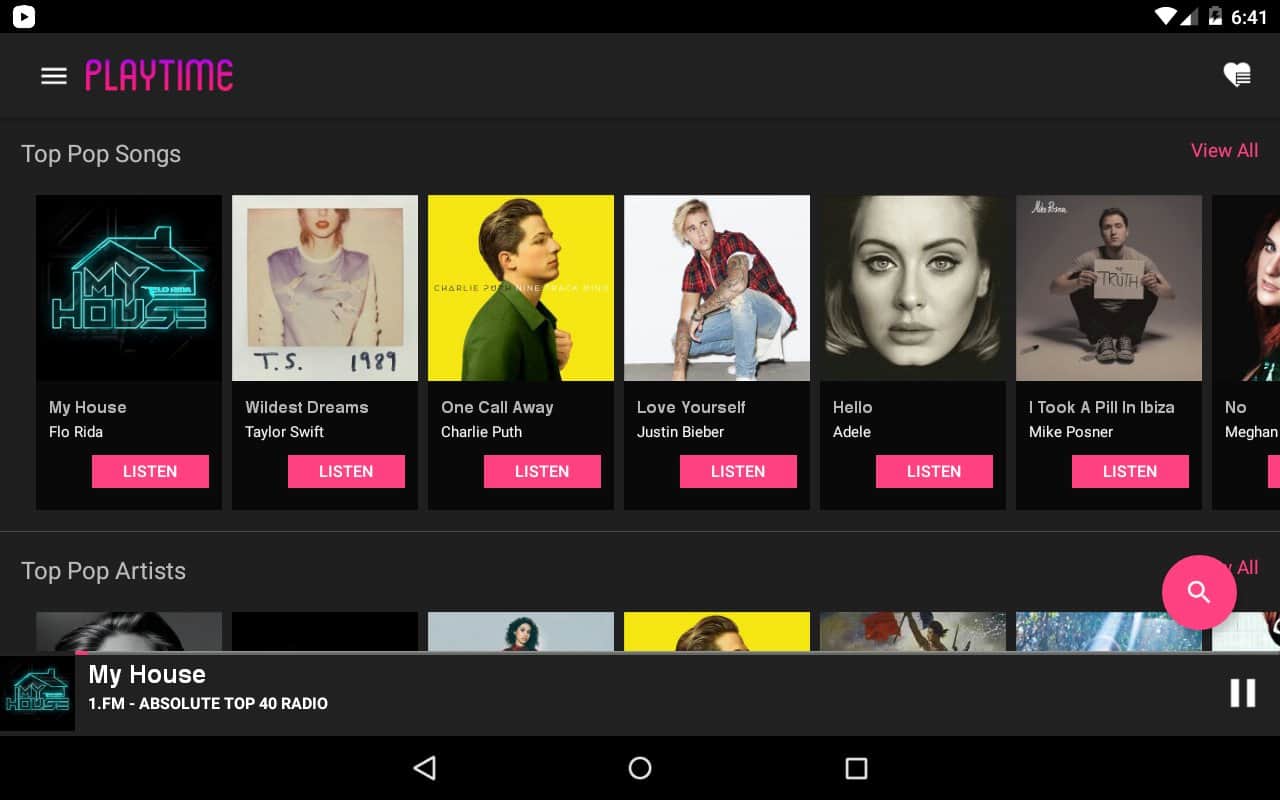This screenshot has height=800, width=1280.
Task: Listen to My House by Flo Rida
Action: click(x=150, y=471)
